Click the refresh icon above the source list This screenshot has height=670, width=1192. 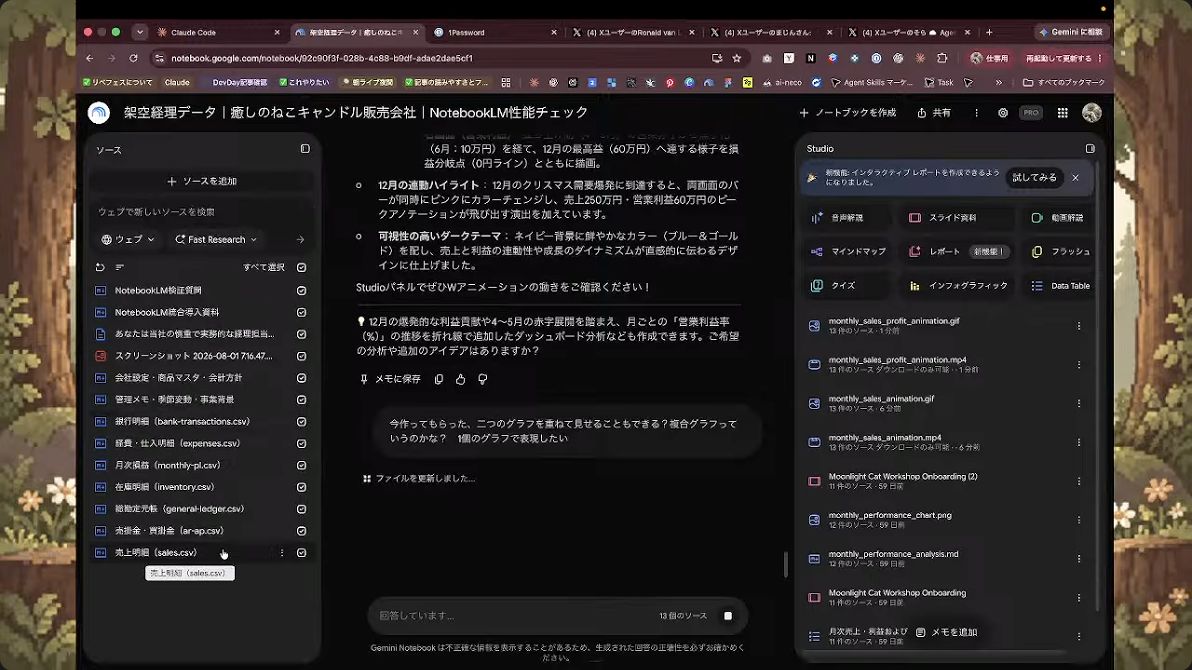(x=100, y=267)
